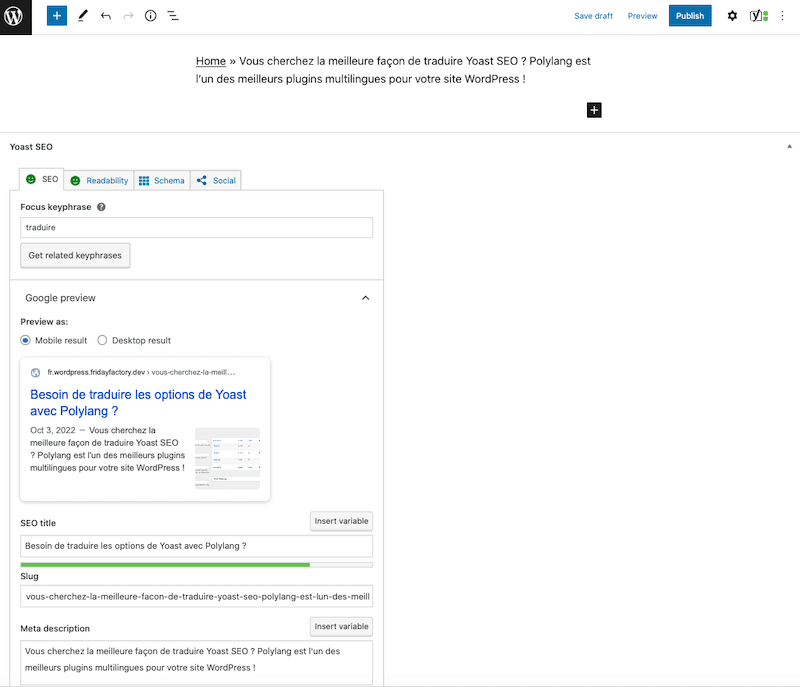Screen dimensions: 800x687
Task: Click the blue Google preview title link
Action: click(x=138, y=403)
